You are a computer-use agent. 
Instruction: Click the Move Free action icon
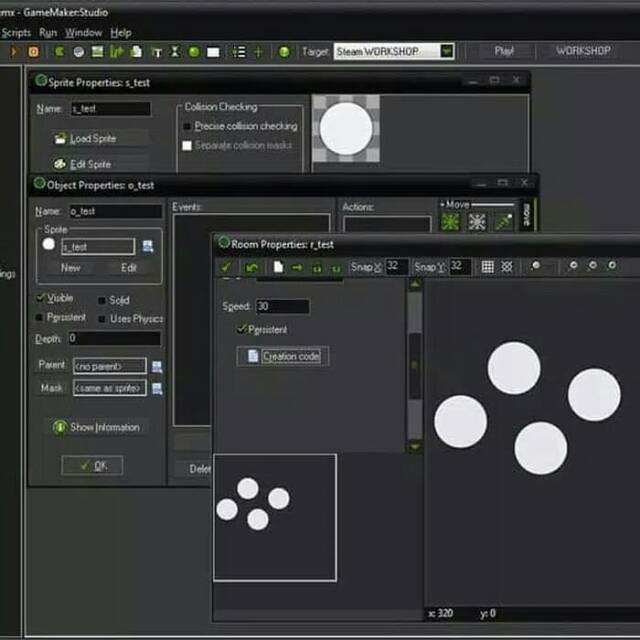click(x=477, y=222)
